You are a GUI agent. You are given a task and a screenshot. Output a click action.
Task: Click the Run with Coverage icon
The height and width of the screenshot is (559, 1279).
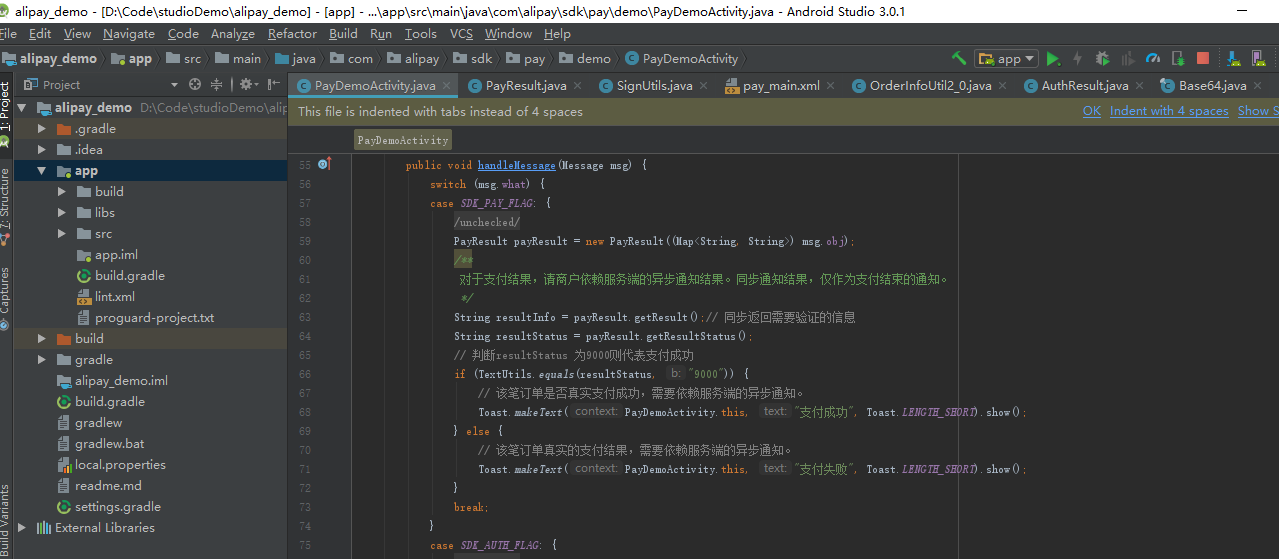tap(1128, 58)
